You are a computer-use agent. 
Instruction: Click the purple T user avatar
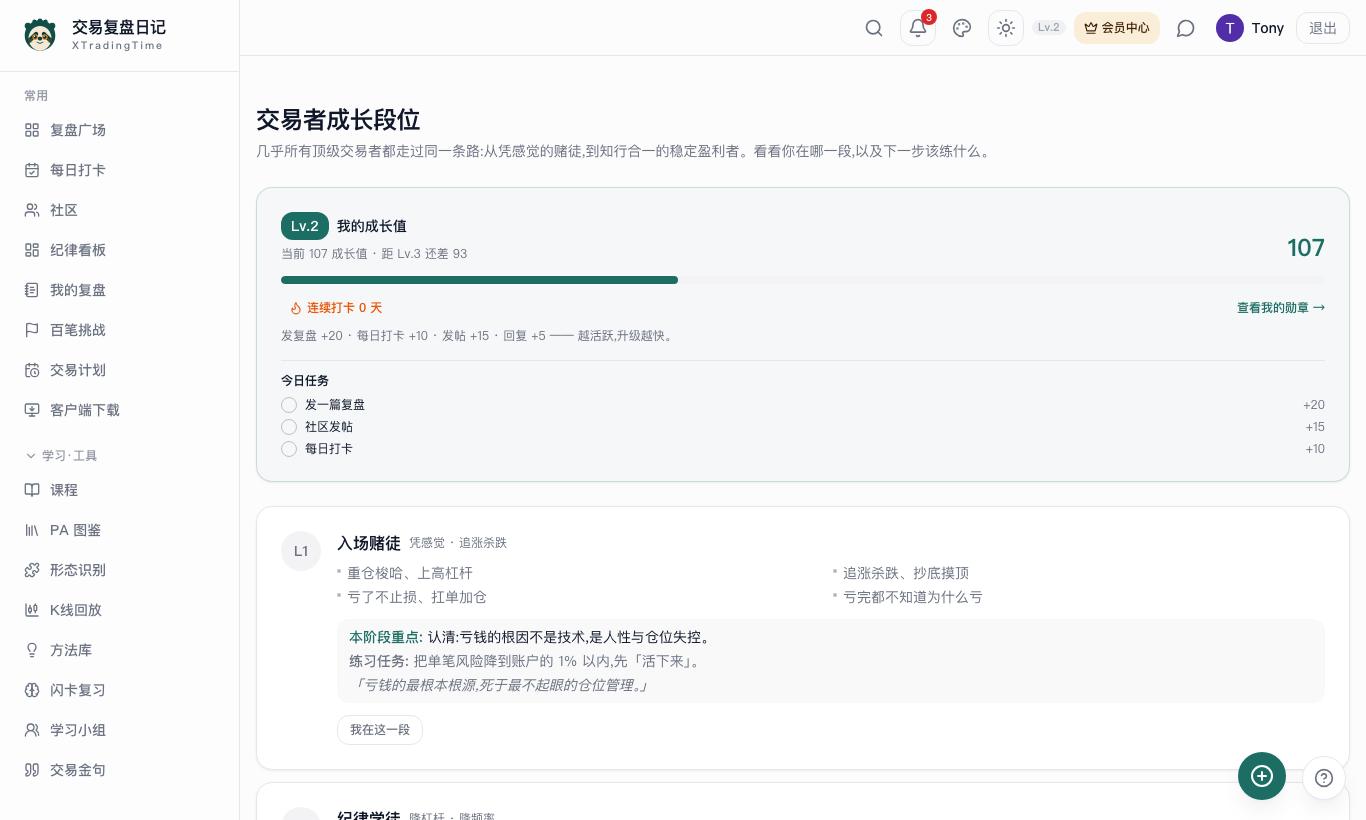tap(1230, 28)
